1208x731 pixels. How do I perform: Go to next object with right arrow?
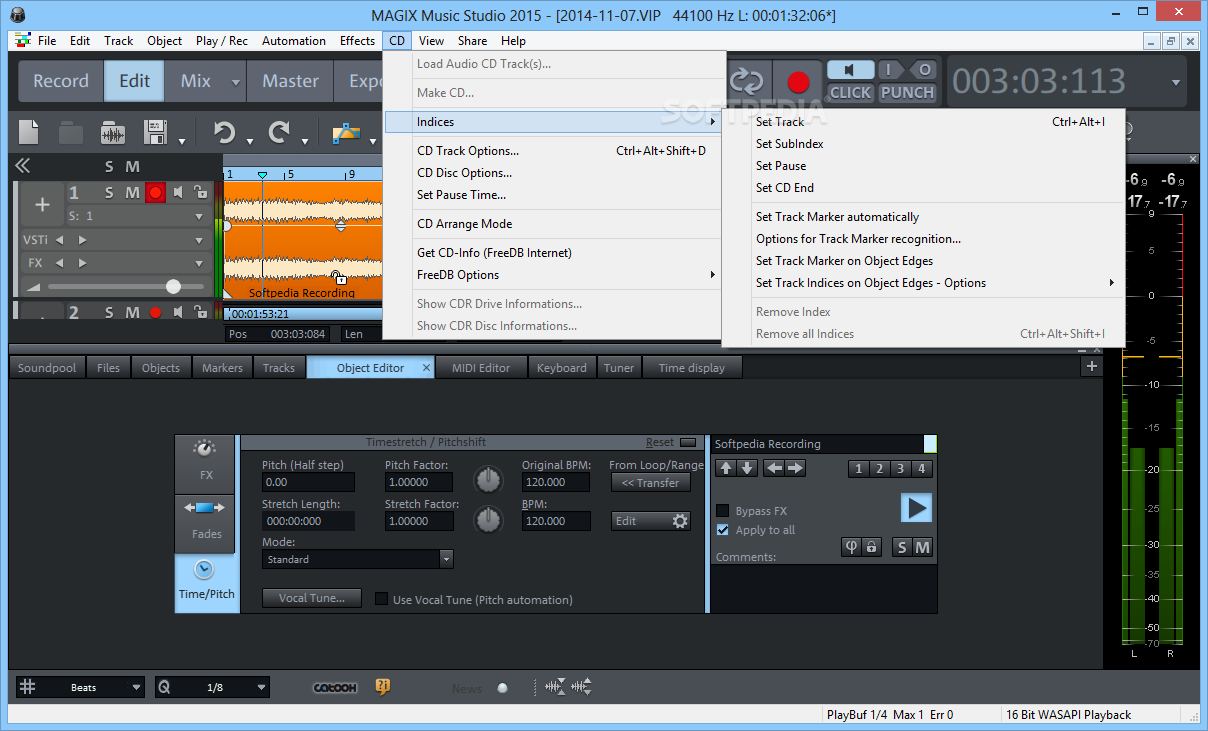(x=795, y=468)
